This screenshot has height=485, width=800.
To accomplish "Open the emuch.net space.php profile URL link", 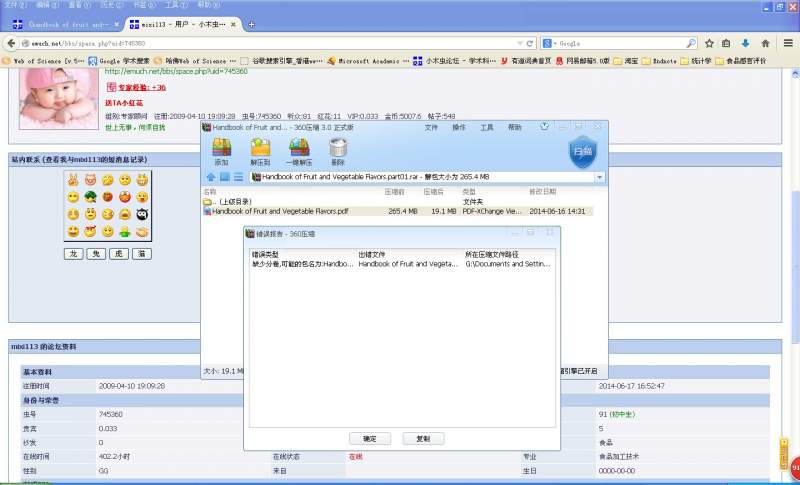I will click(176, 71).
